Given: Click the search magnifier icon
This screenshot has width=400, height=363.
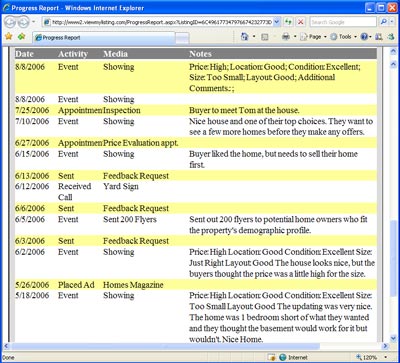Looking at the screenshot, I should [383, 22].
